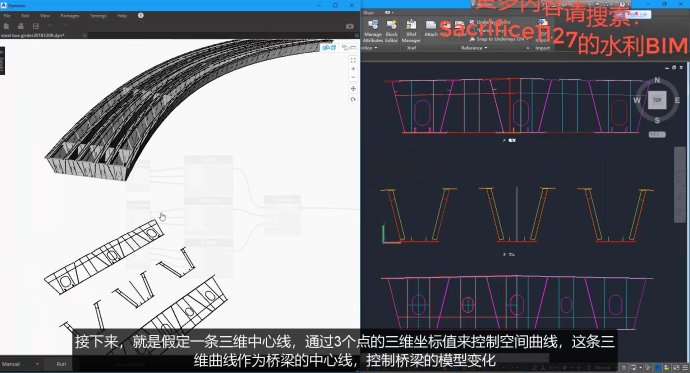
Task: Close the AutoCAD drawing viewport
Action: tap(681, 68)
